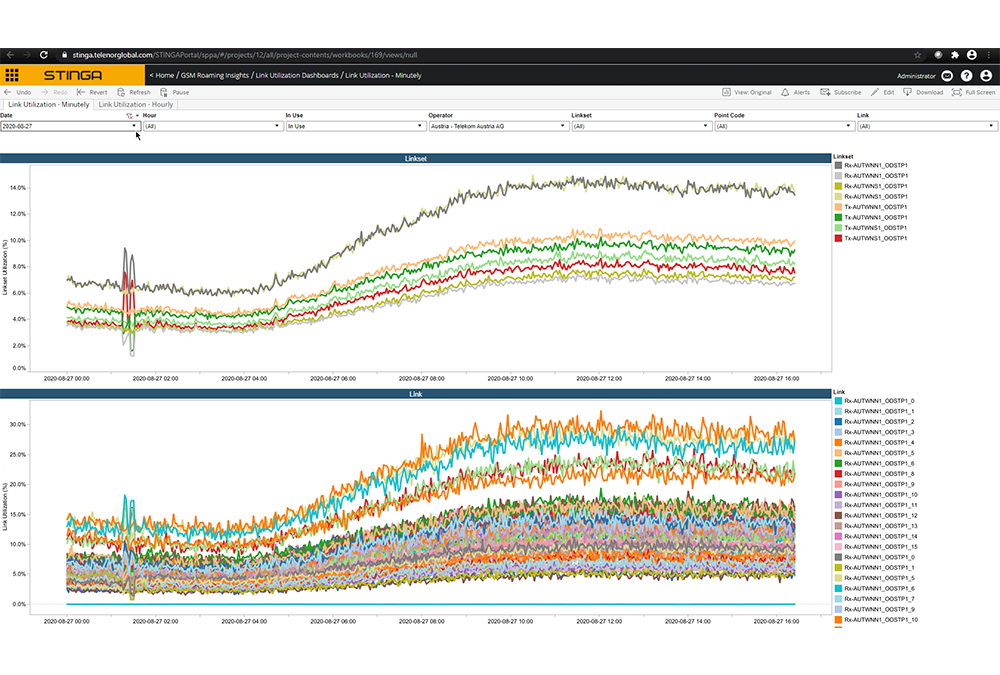
Task: View site info via the padlock icon
Action: 64,55
